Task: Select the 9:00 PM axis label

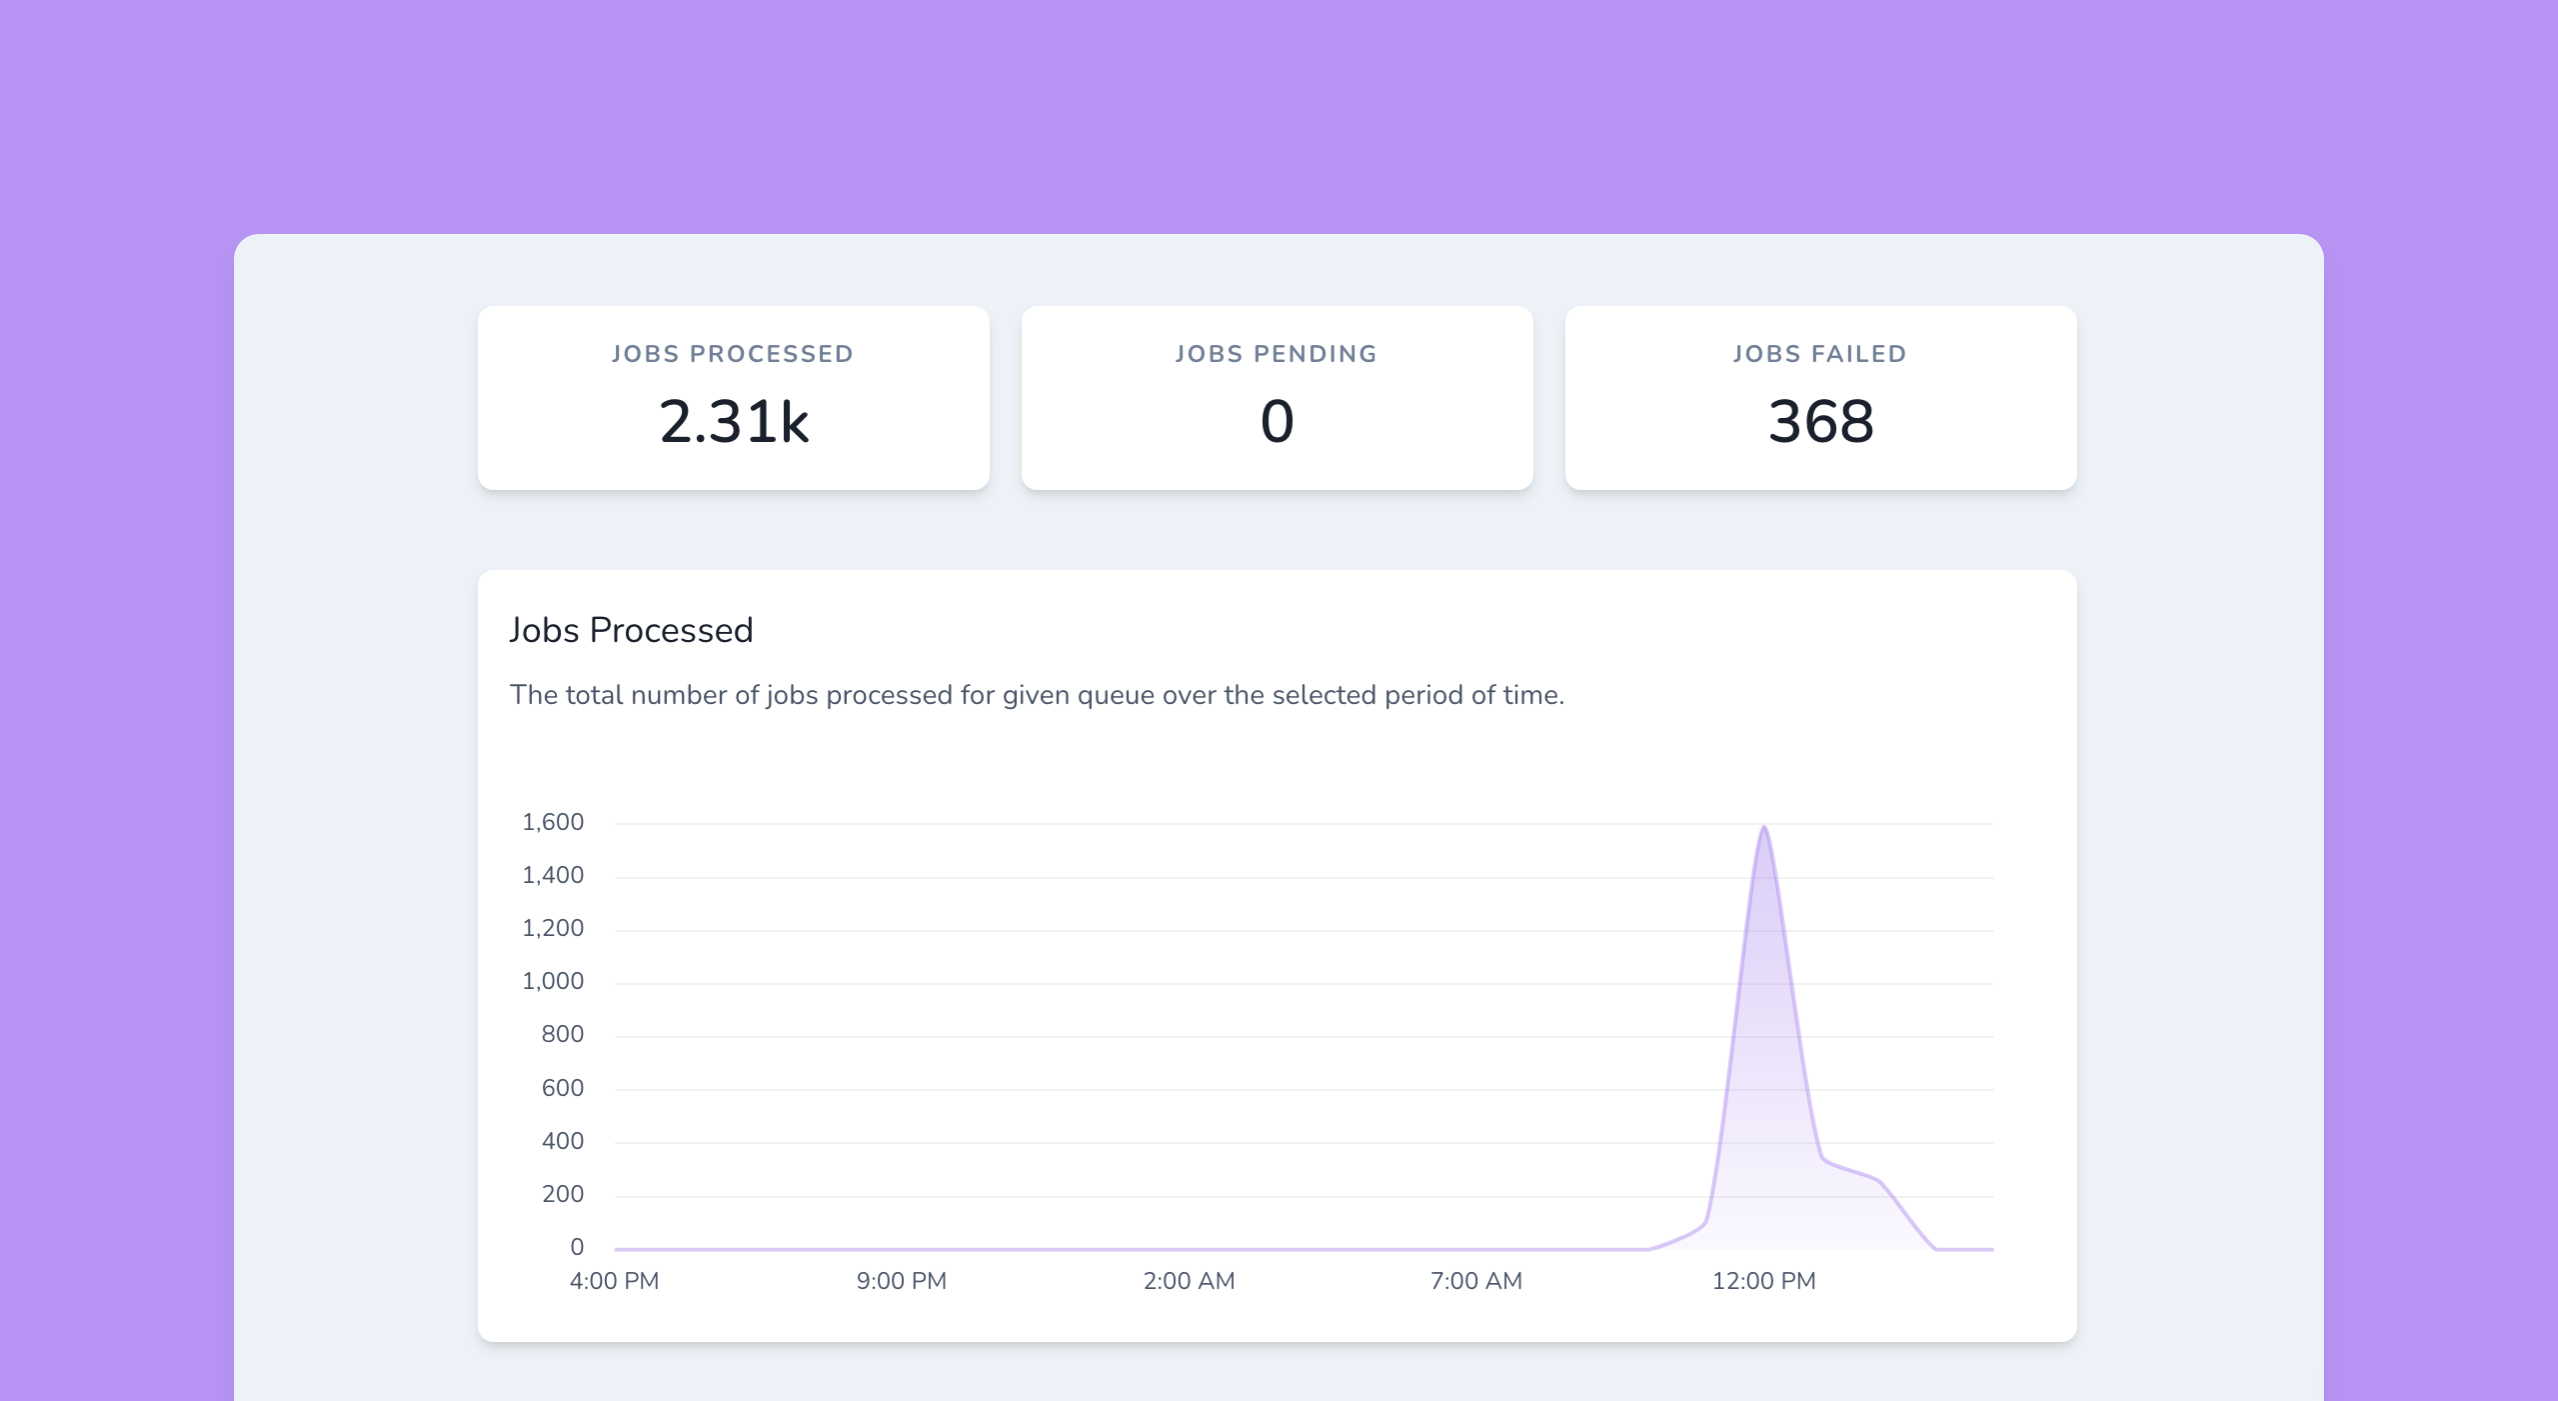Action: point(901,1281)
